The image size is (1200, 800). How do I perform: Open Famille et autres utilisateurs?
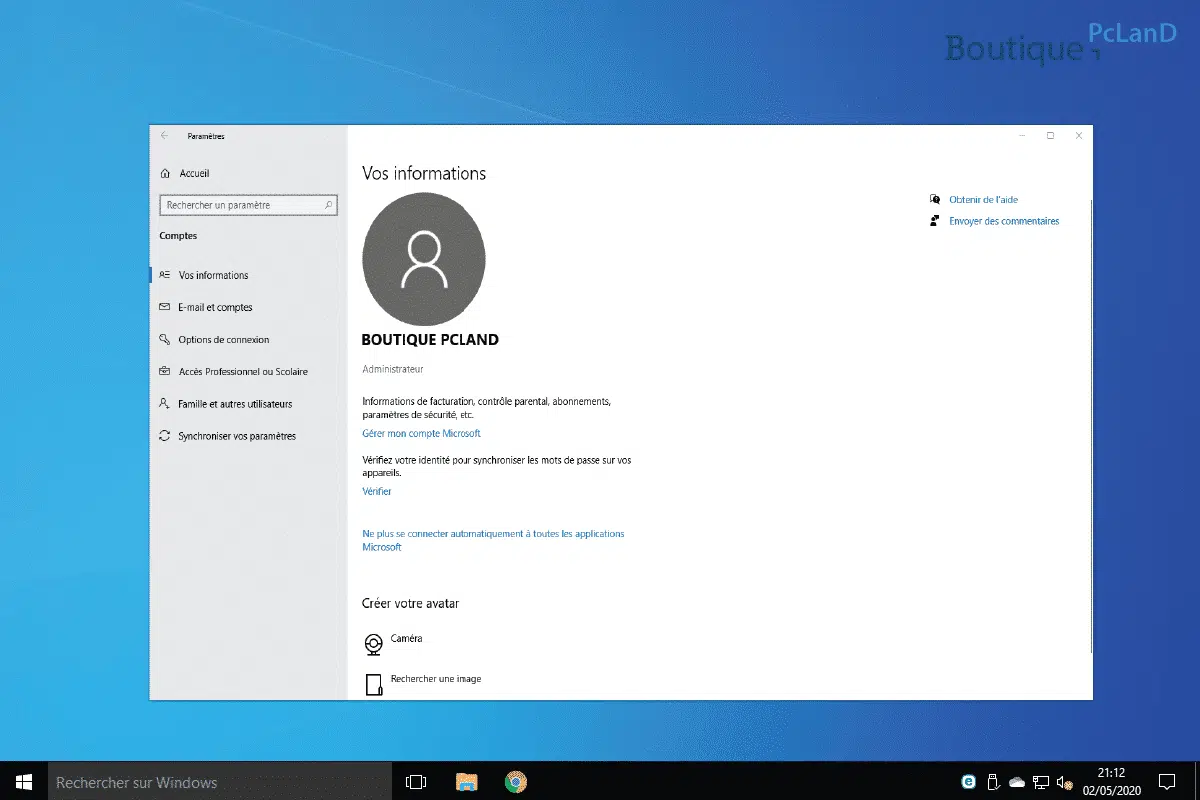[235, 404]
